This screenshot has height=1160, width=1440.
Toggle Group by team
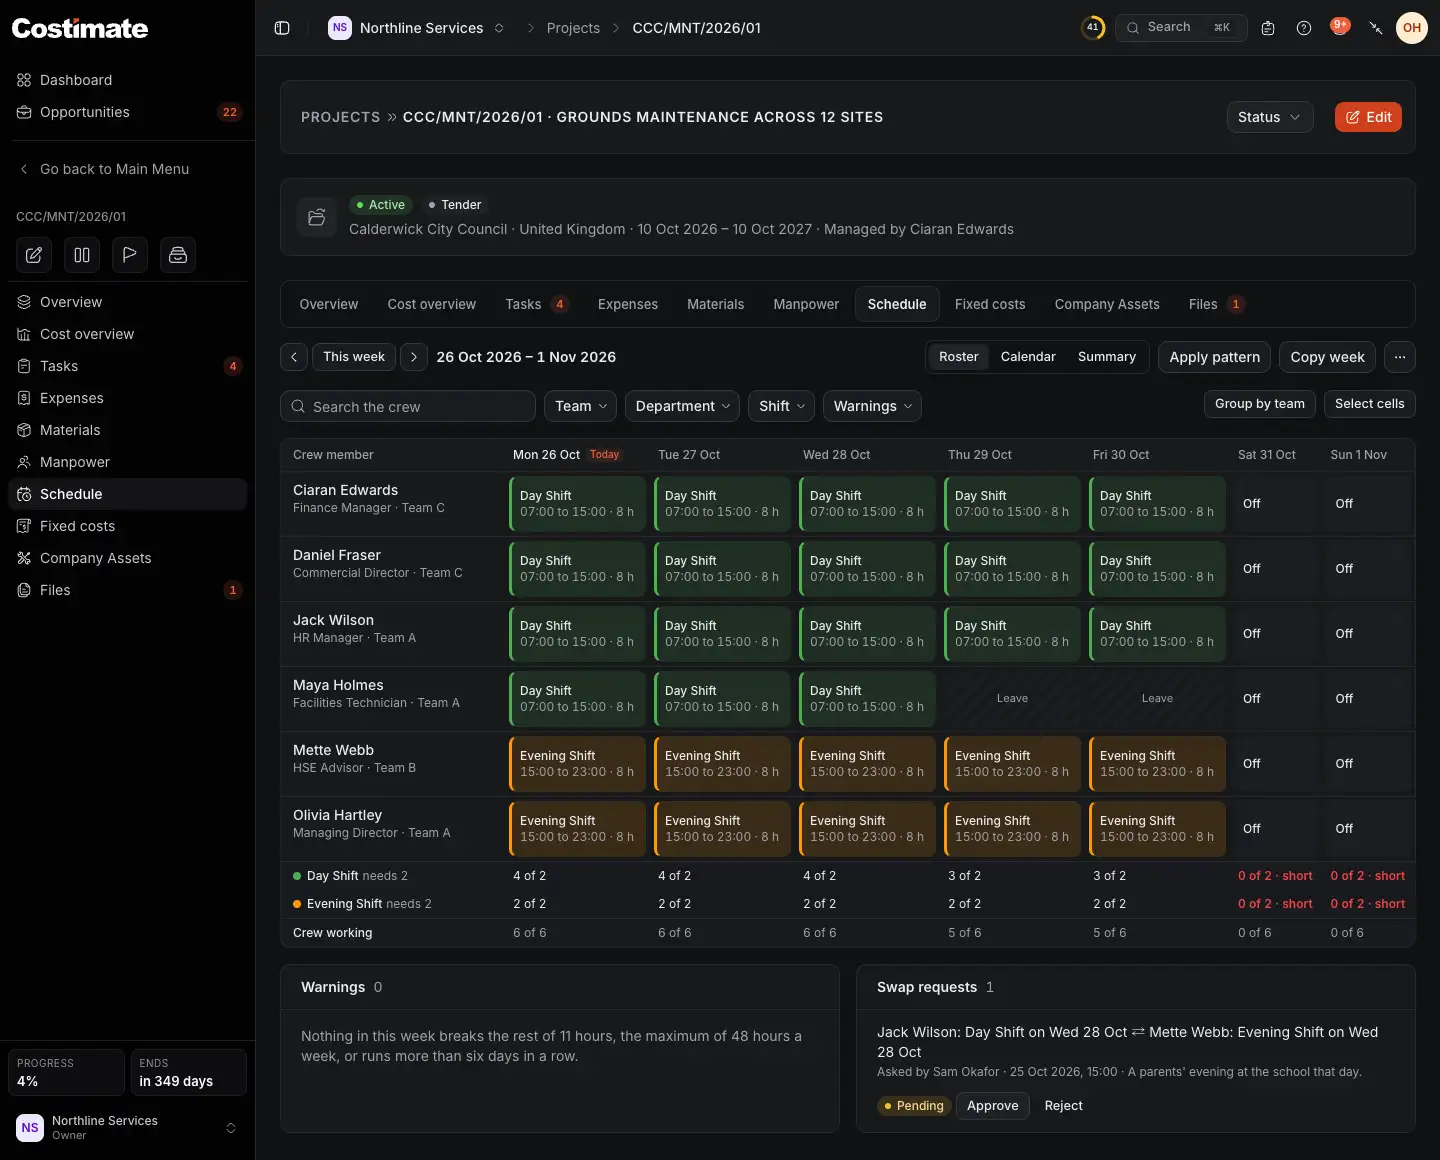point(1260,404)
